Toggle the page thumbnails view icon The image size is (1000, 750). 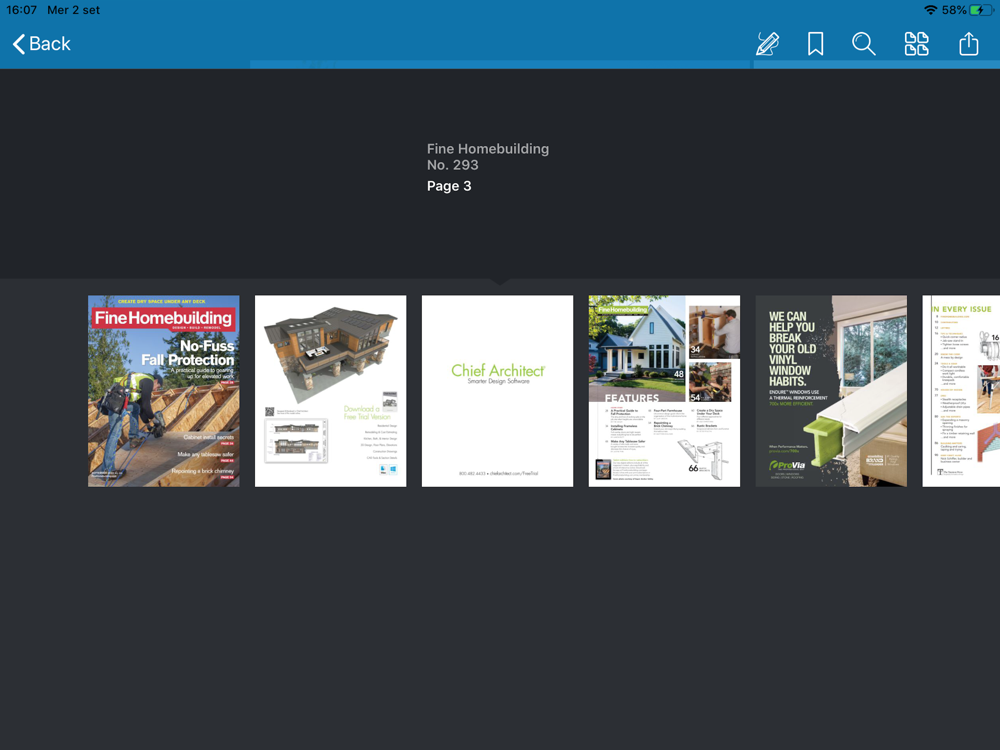point(916,43)
